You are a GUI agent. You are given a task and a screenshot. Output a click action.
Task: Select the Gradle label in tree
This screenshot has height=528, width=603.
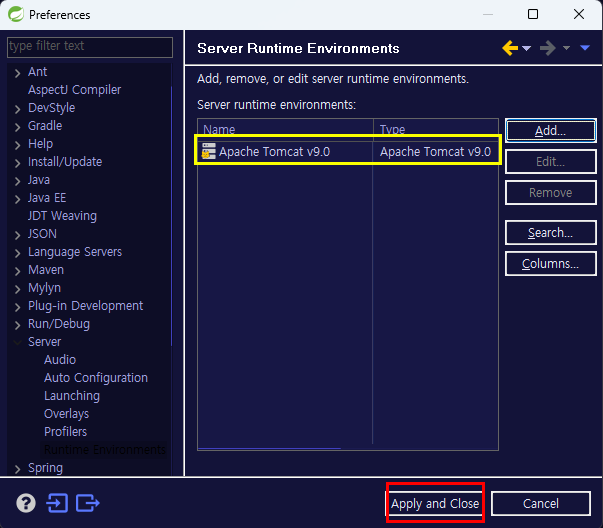[x=45, y=126]
